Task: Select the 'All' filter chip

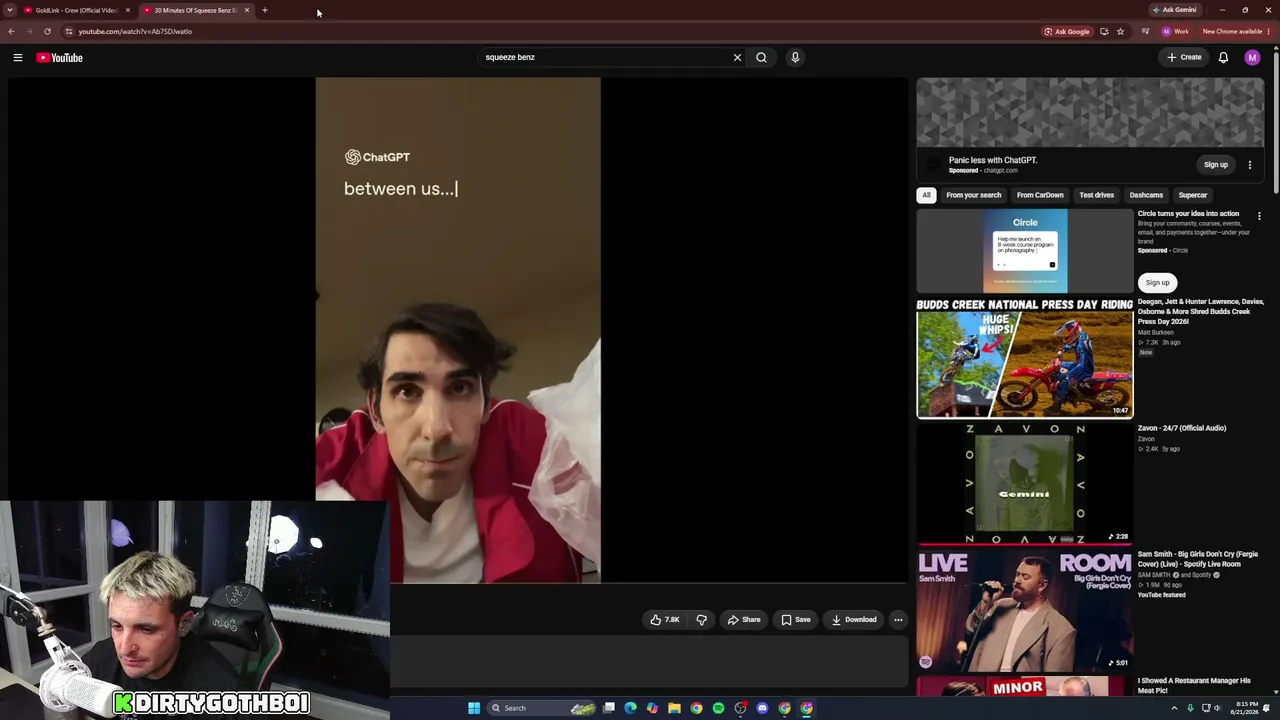Action: tap(926, 195)
